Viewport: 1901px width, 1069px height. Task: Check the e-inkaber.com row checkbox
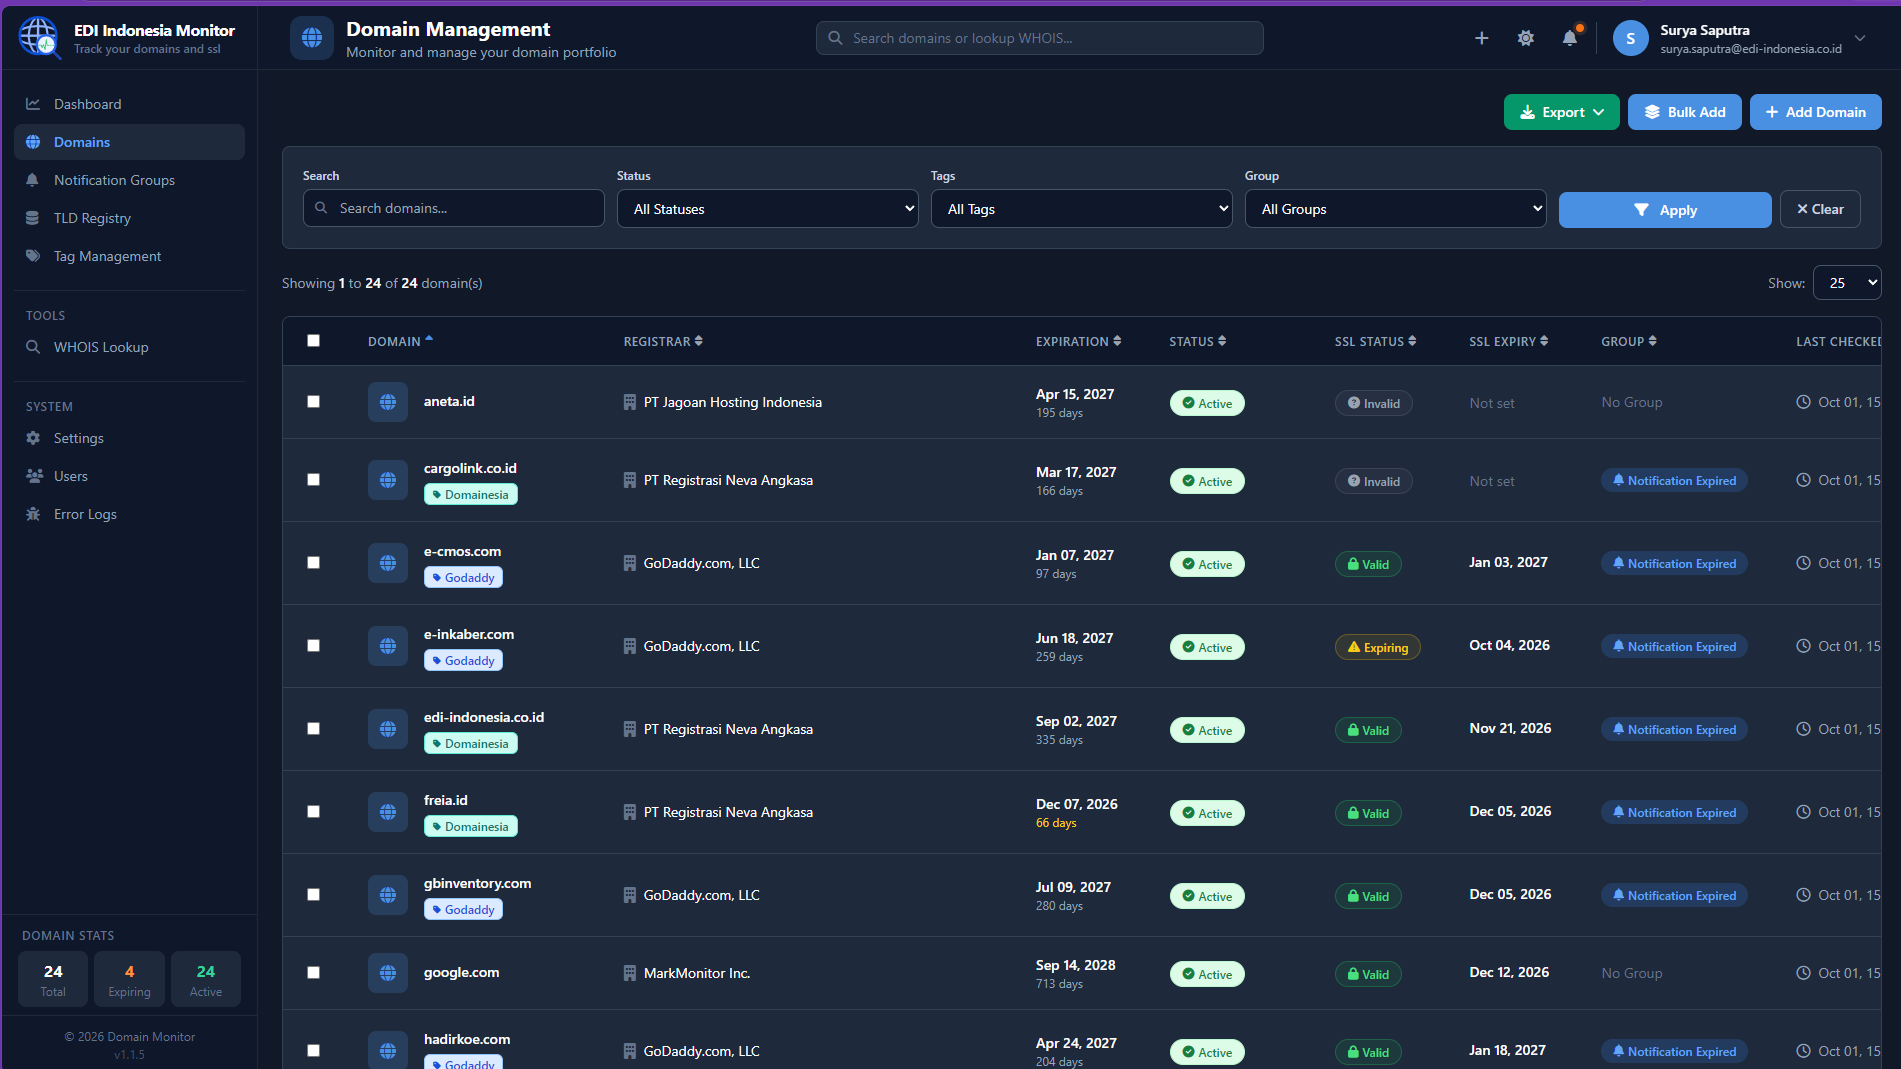click(313, 646)
